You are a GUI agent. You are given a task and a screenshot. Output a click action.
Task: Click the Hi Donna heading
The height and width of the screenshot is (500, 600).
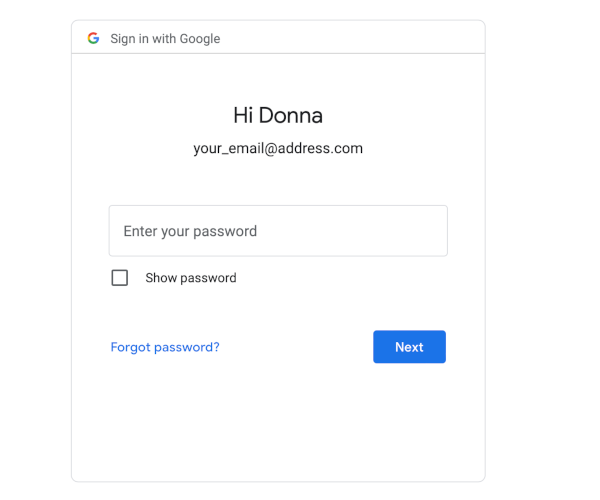point(278,115)
